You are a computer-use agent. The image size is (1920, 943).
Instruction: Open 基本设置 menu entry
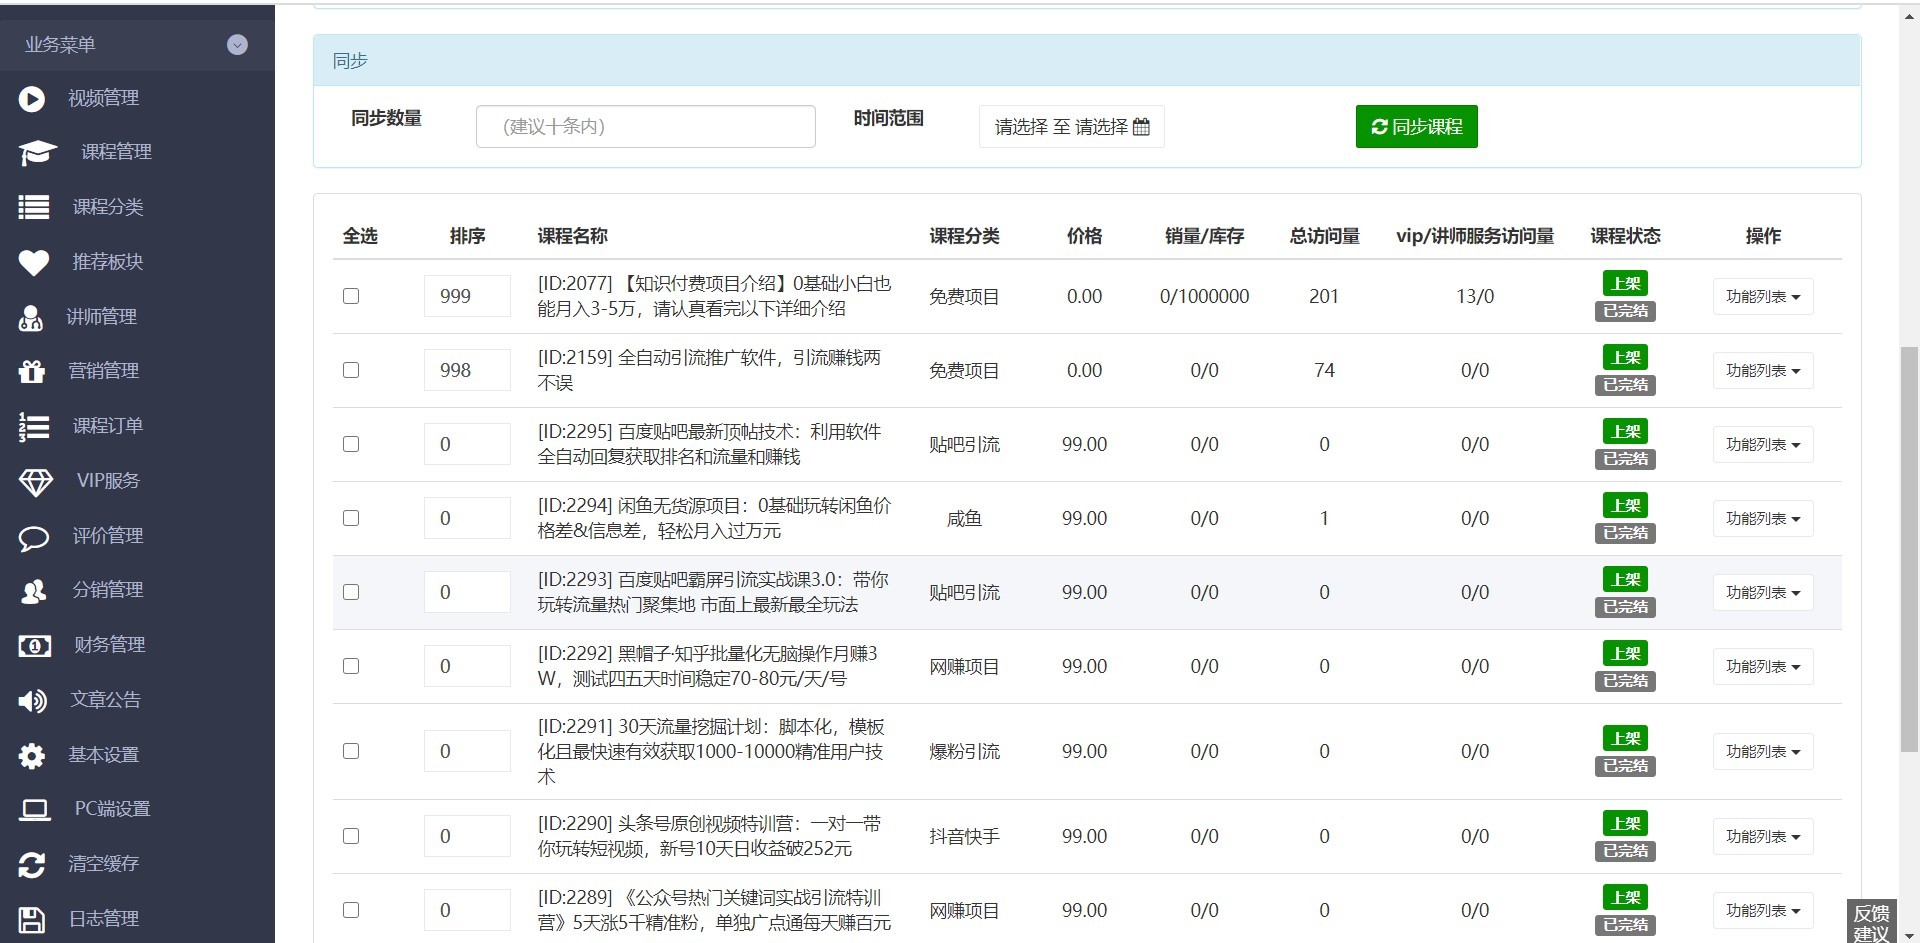(103, 755)
